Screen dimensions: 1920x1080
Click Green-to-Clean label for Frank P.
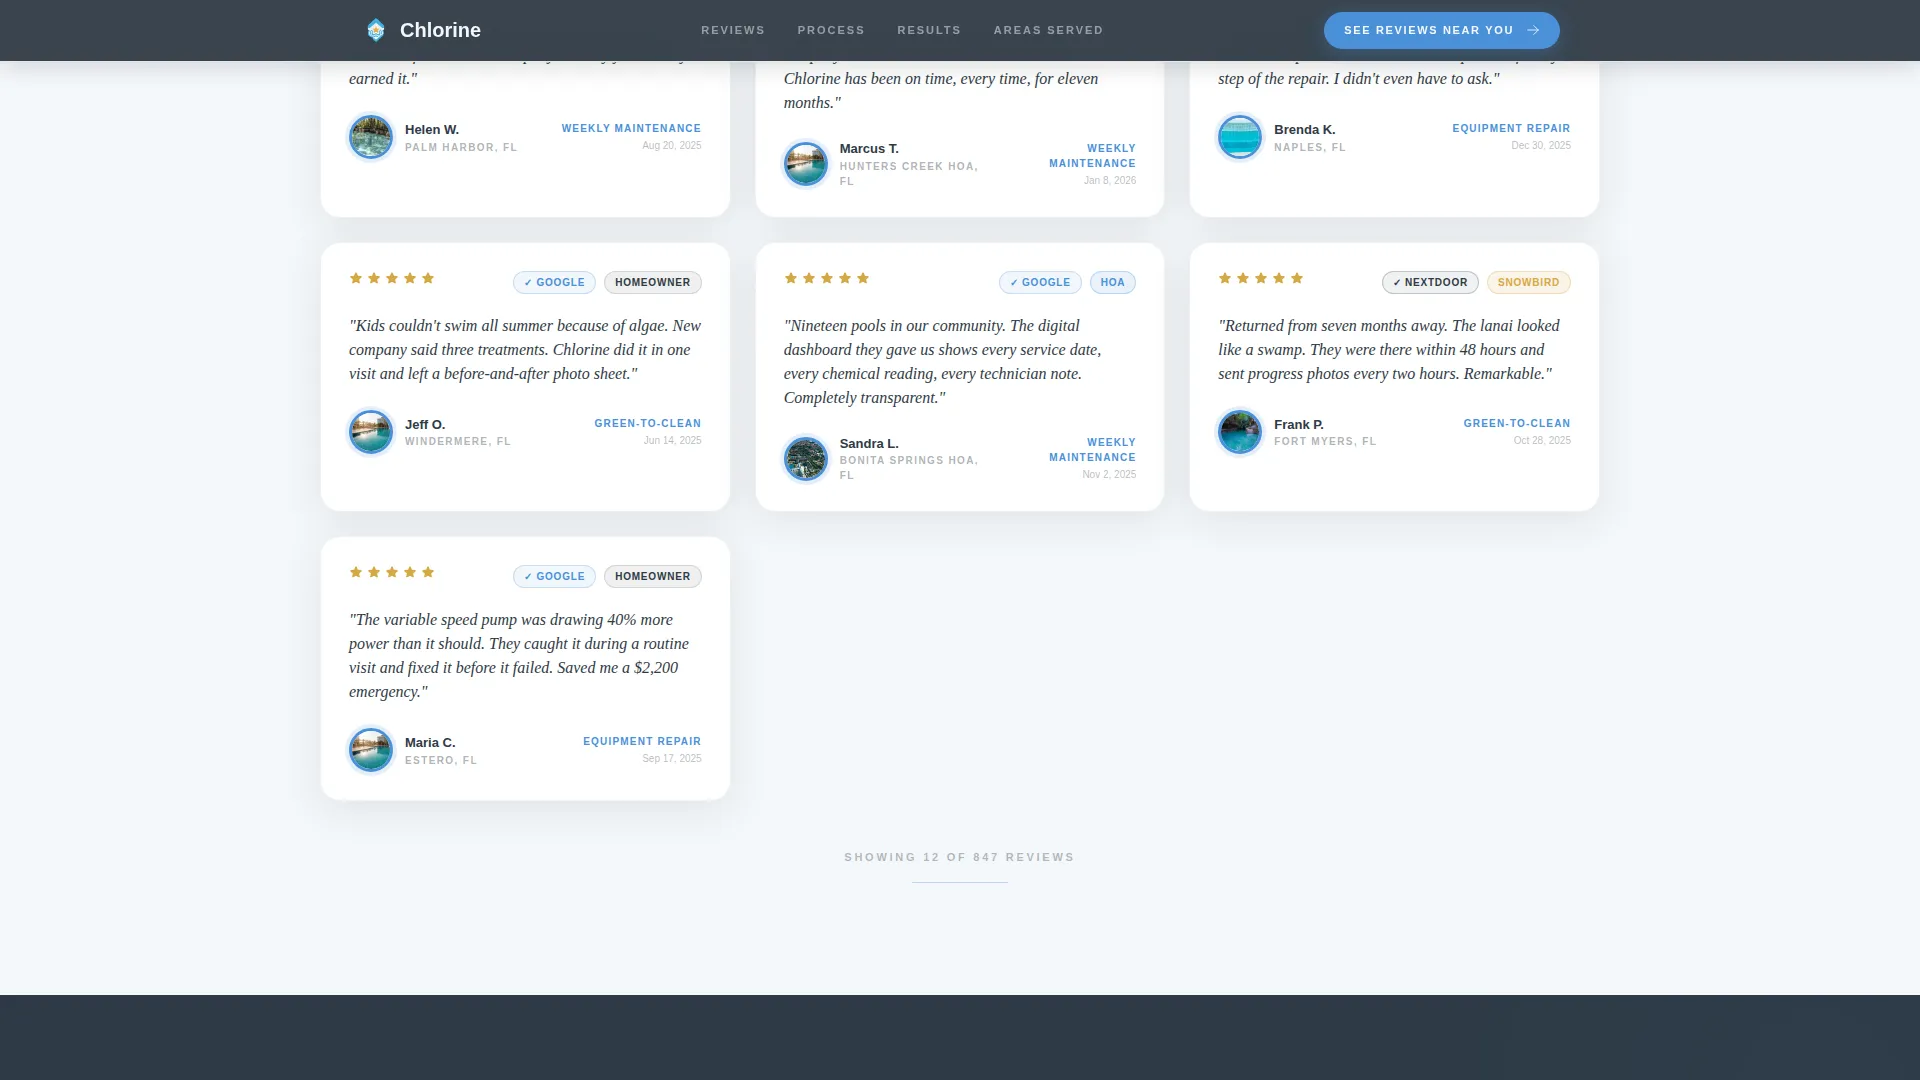[x=1517, y=423]
